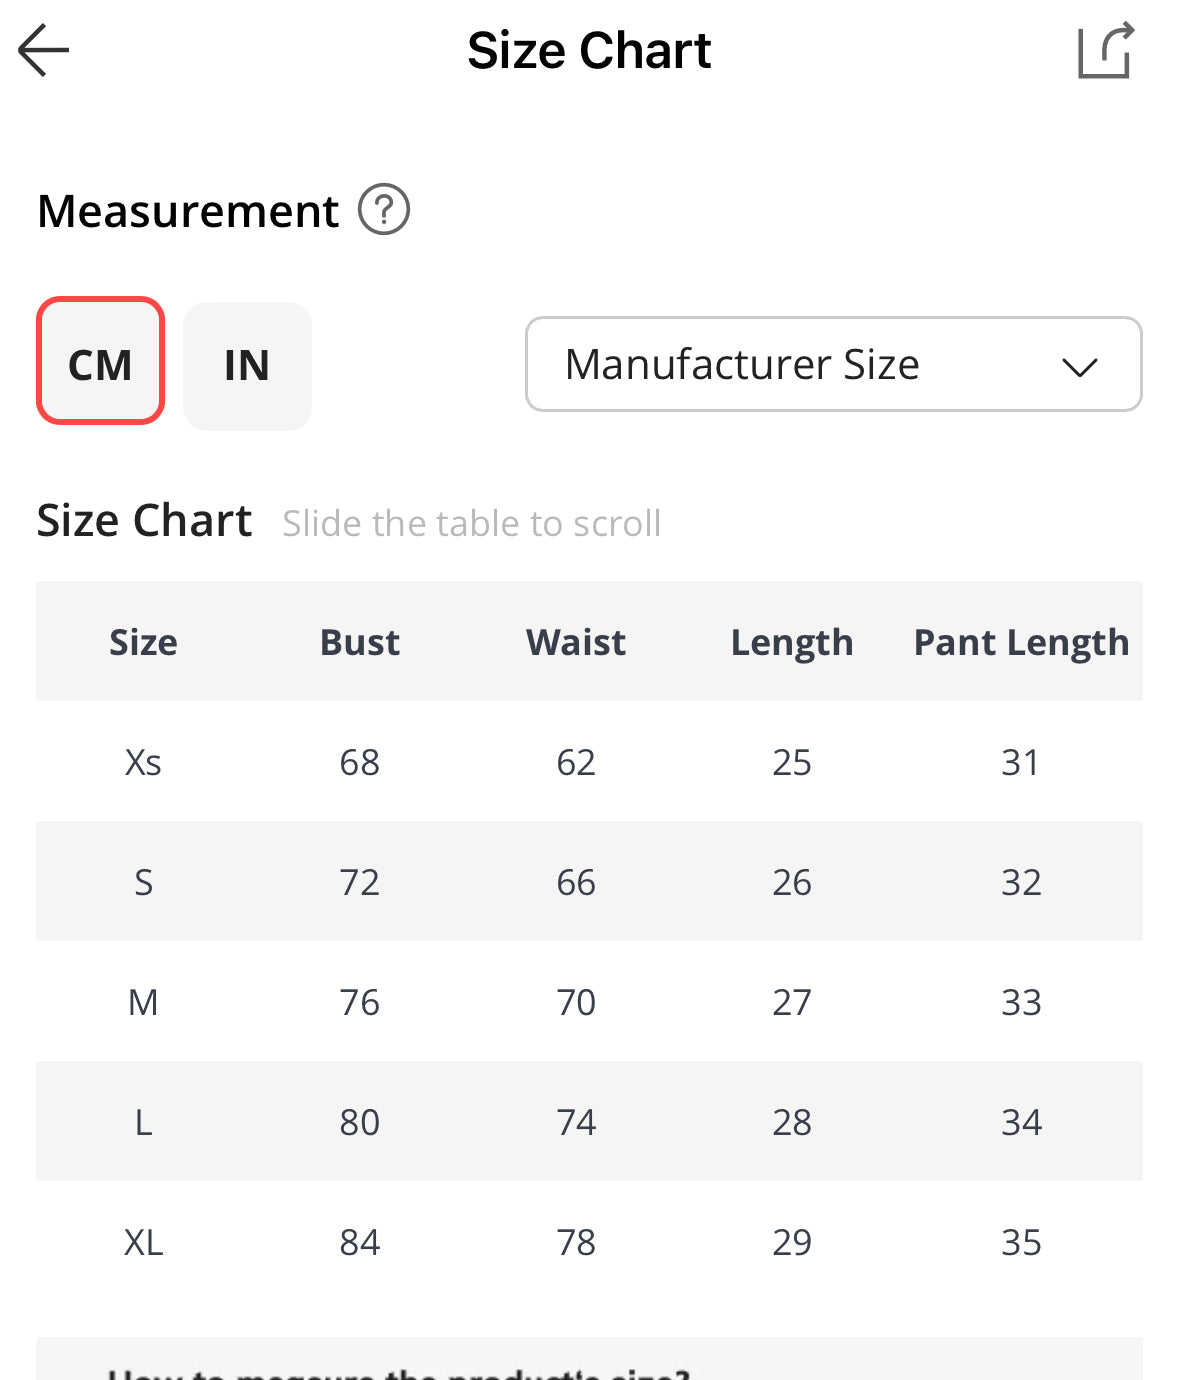
Task: Select the XL size row
Action: [589, 1241]
